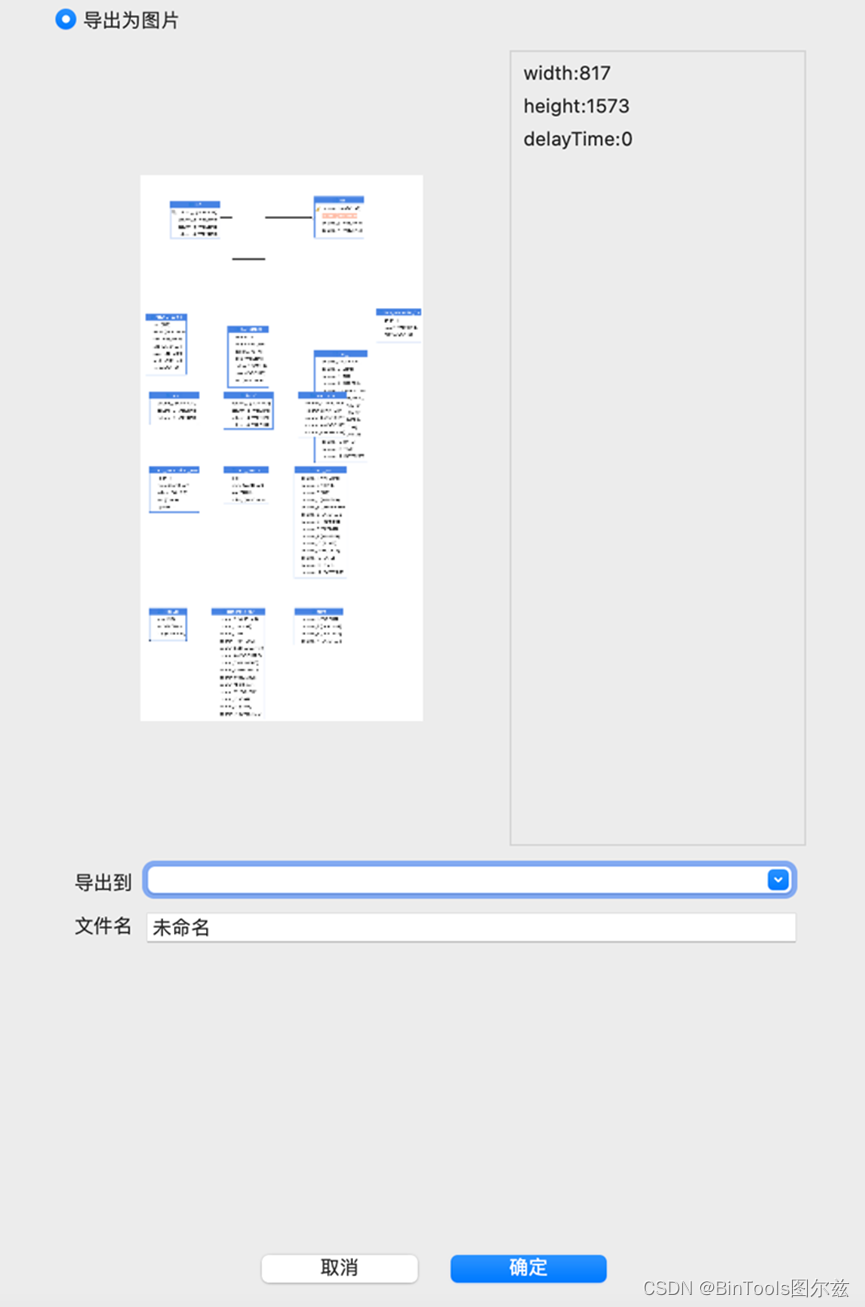
Task: Select the top-left table in the preview
Action: 196,218
